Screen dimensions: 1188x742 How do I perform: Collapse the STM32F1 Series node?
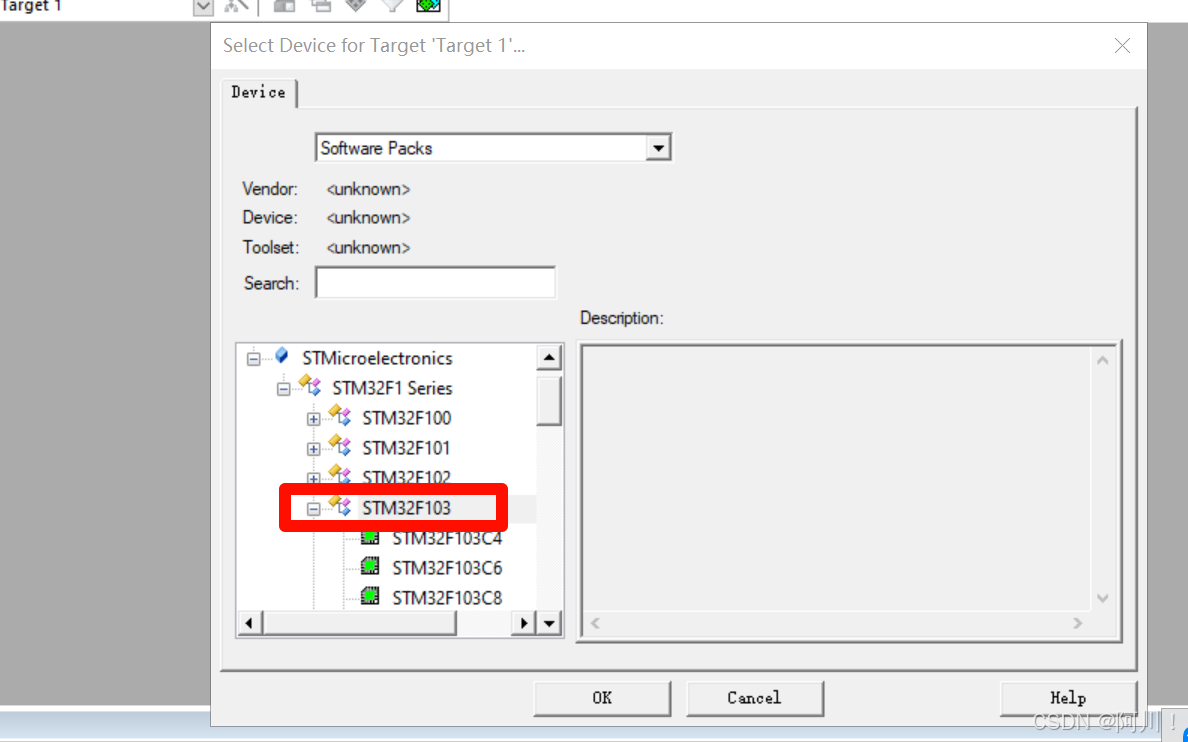coord(283,389)
